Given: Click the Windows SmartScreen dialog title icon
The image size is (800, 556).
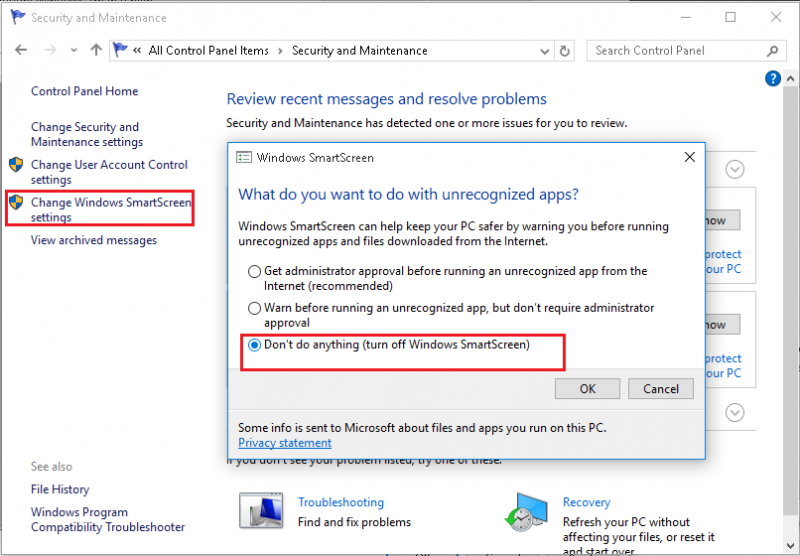Looking at the screenshot, I should pyautogui.click(x=244, y=157).
